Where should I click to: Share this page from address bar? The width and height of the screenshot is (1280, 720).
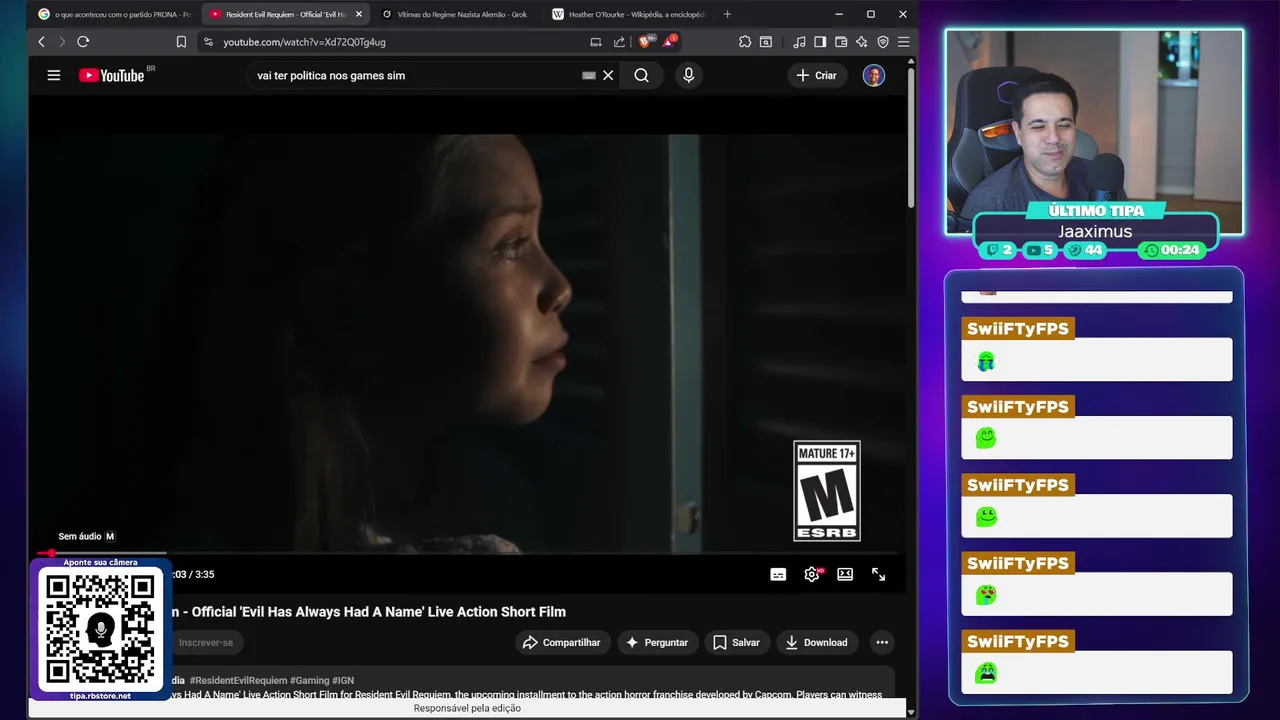pos(619,42)
